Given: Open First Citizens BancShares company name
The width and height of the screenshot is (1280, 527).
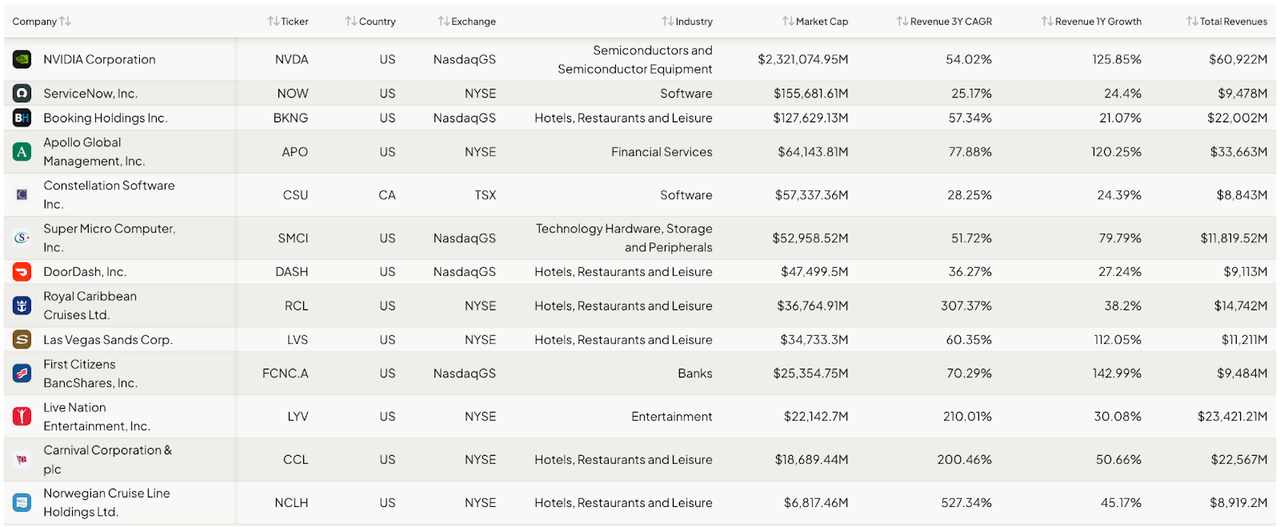Looking at the screenshot, I should (x=91, y=373).
